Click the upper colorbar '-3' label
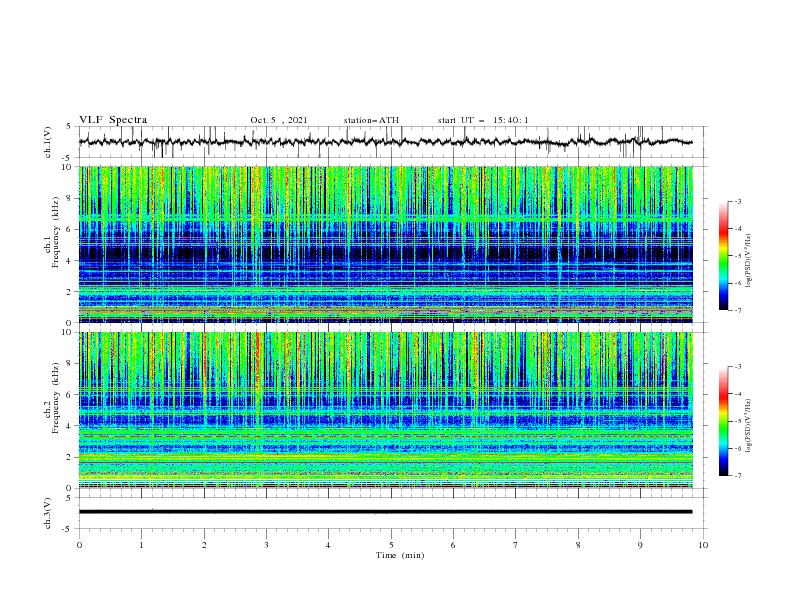This screenshot has height=612, width=792. point(737,201)
